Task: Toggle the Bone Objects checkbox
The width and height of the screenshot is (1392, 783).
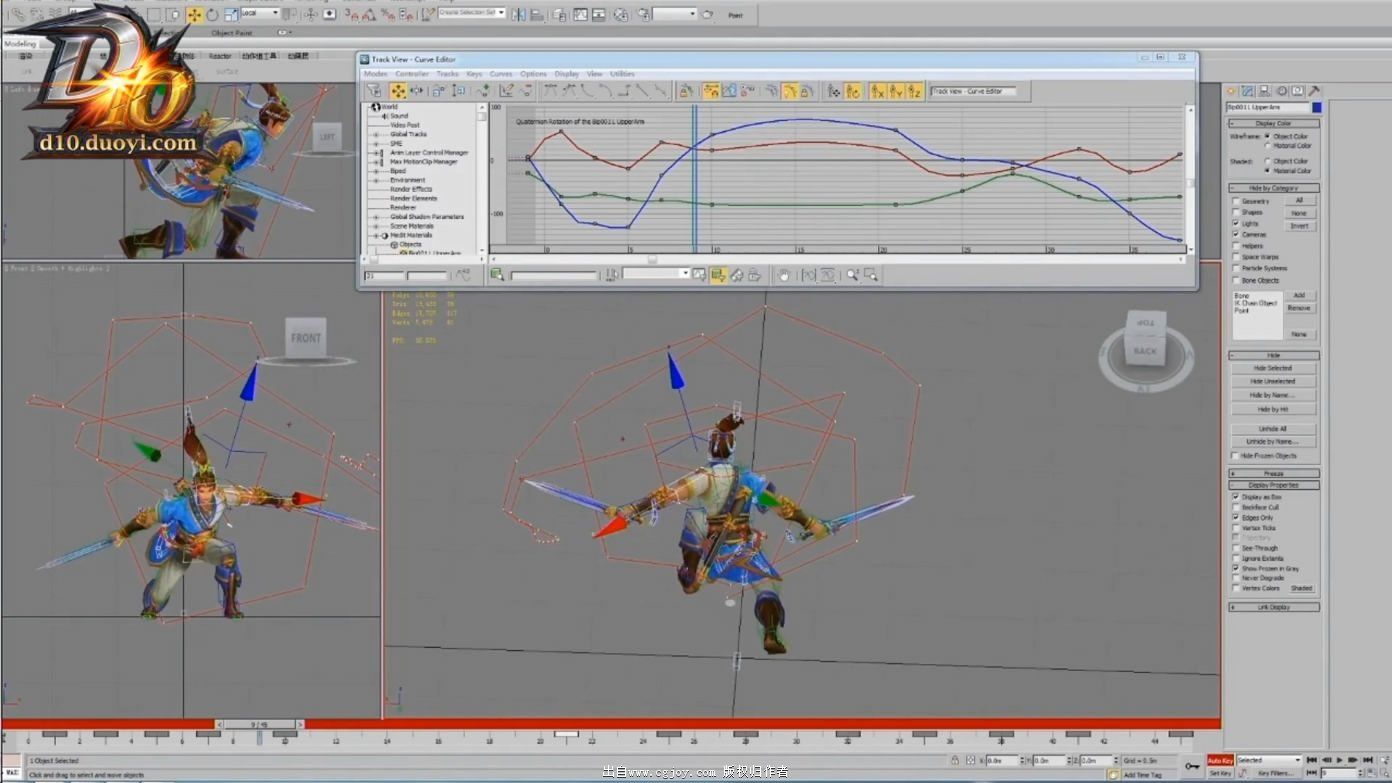Action: pos(1236,280)
